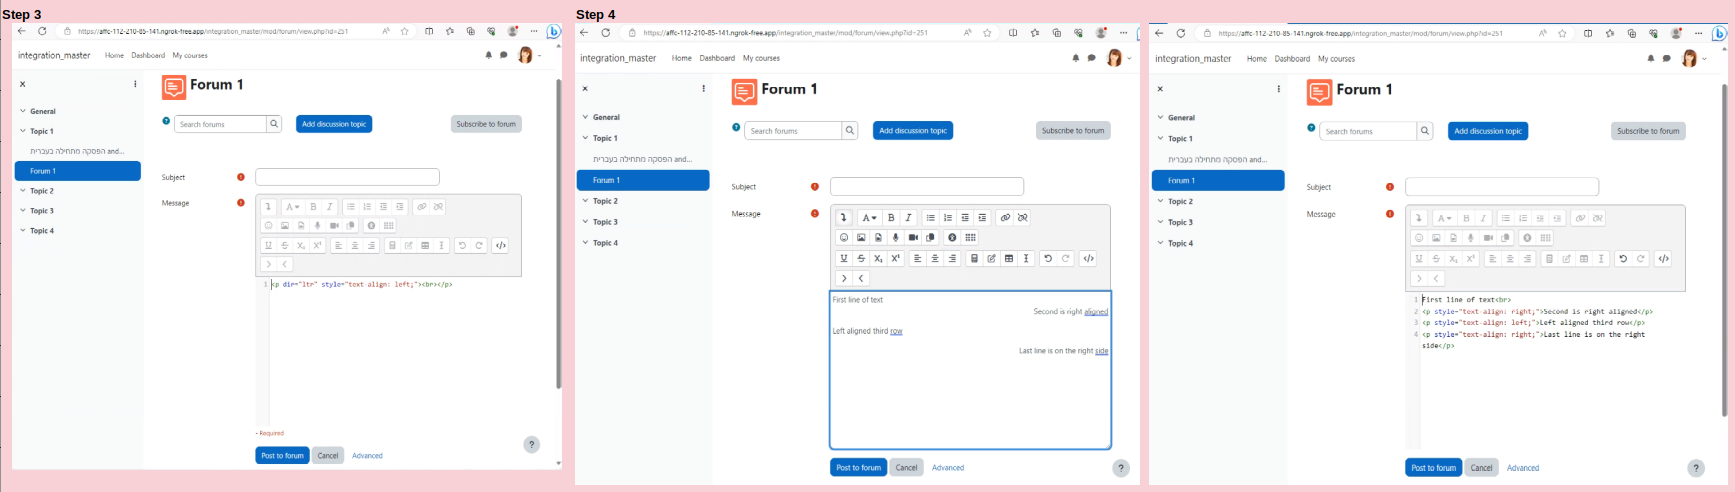1735x492 pixels.
Task: Click Record audio microphone in middle screenshot's editor
Action: tap(896, 238)
